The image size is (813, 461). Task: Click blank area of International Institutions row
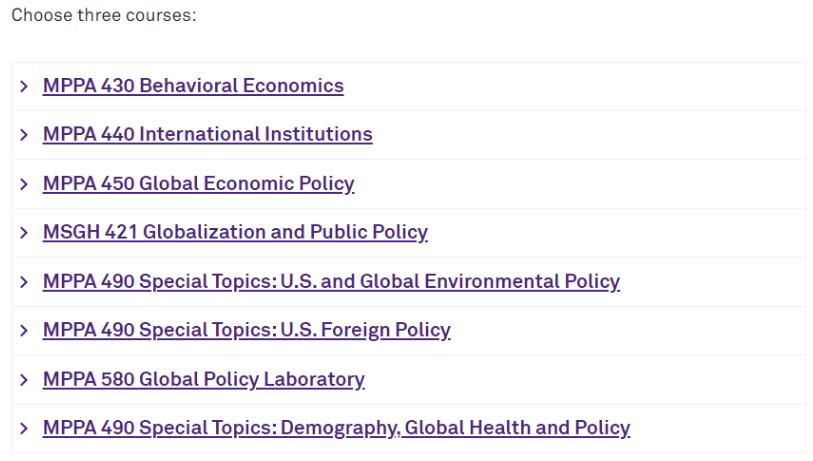[x=590, y=136]
